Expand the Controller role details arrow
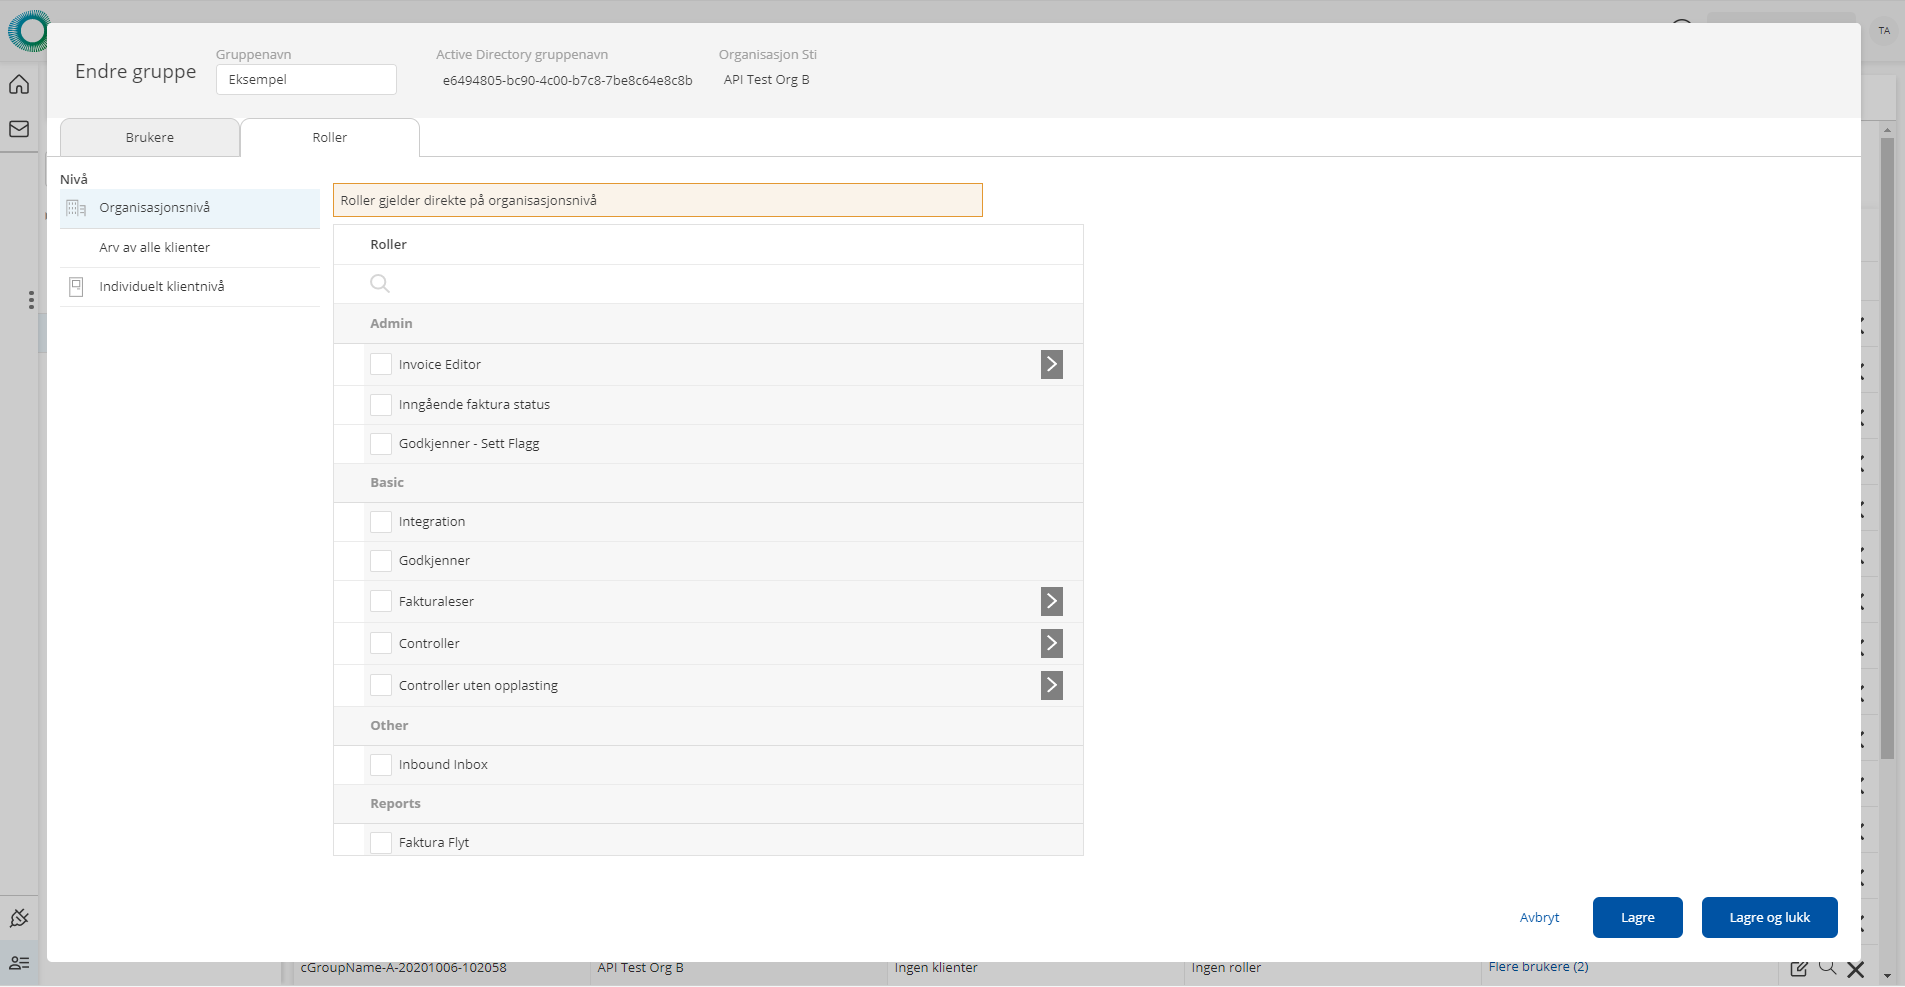 (x=1051, y=643)
